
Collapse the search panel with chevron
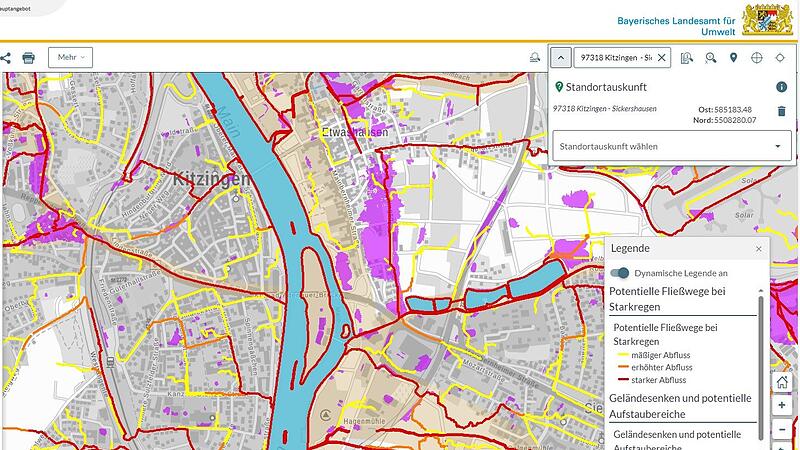561,58
